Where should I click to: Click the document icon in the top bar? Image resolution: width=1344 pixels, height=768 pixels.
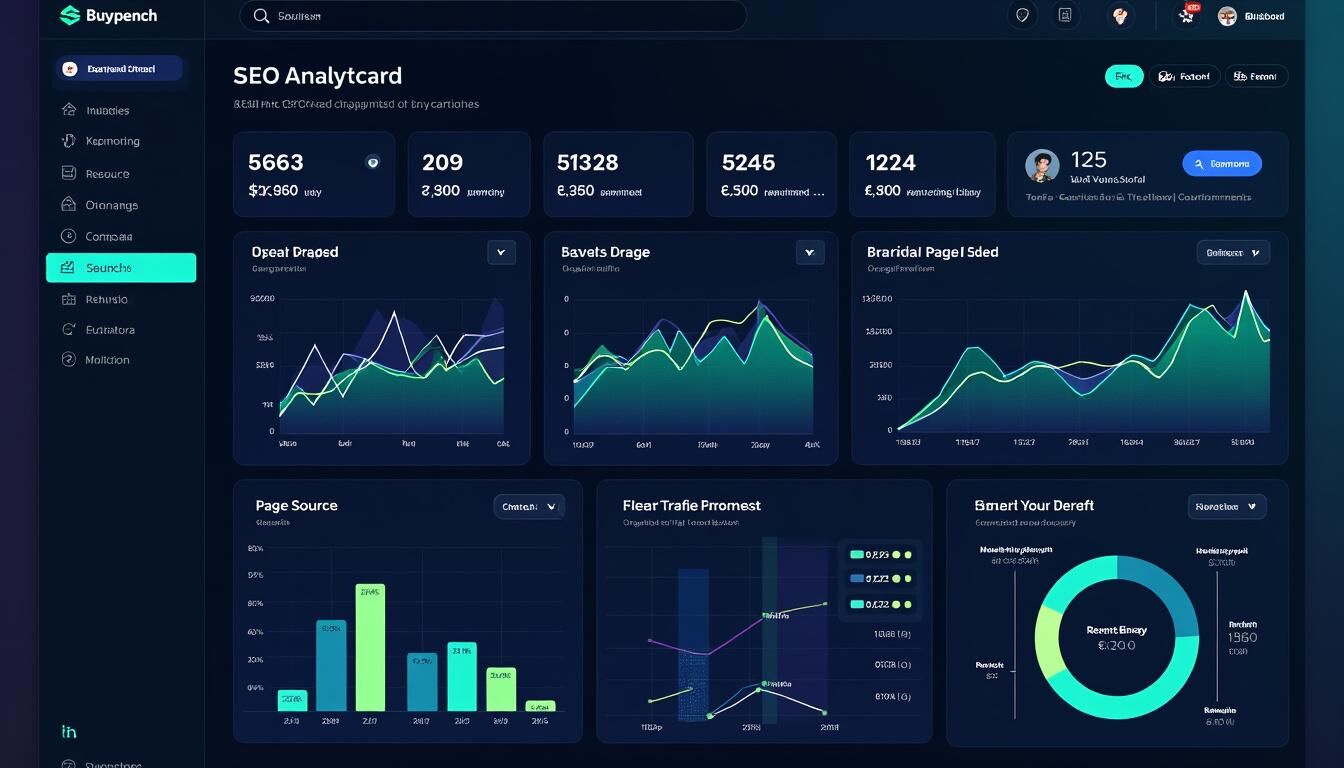click(1065, 15)
